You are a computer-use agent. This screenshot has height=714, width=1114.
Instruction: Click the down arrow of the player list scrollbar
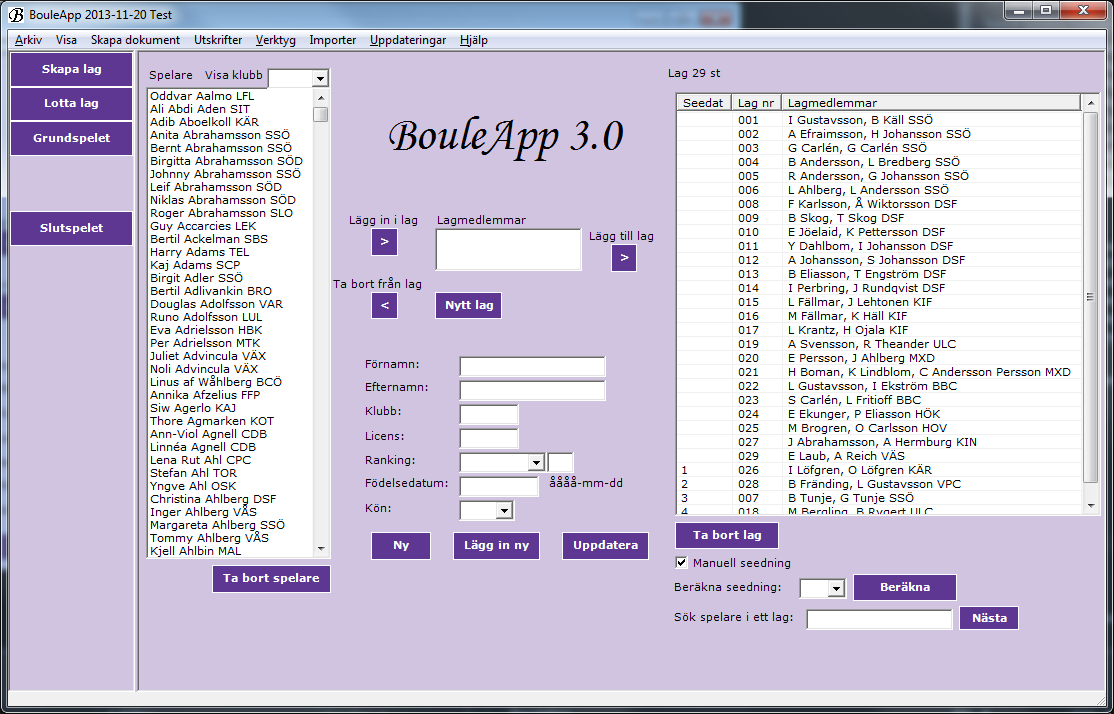[321, 548]
